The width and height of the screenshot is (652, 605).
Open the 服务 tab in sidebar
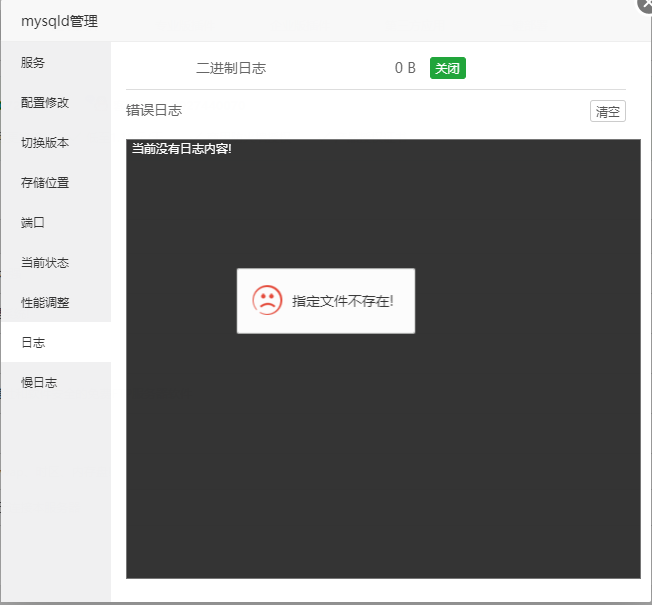(x=56, y=62)
